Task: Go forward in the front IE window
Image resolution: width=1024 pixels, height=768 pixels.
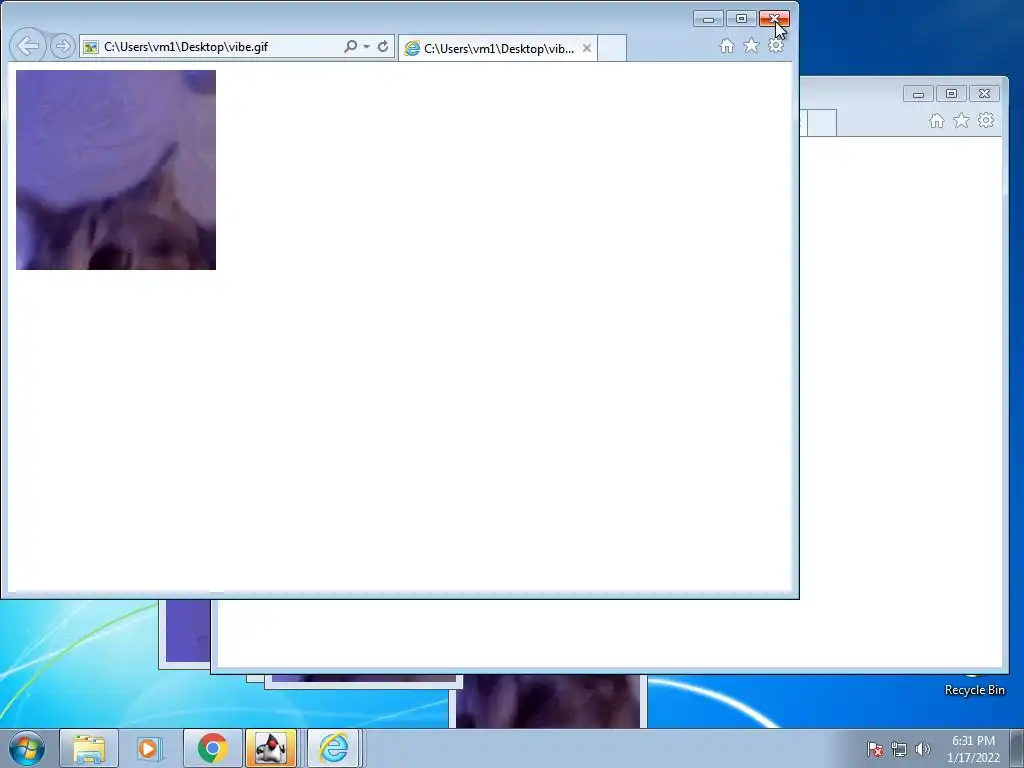Action: [x=63, y=46]
